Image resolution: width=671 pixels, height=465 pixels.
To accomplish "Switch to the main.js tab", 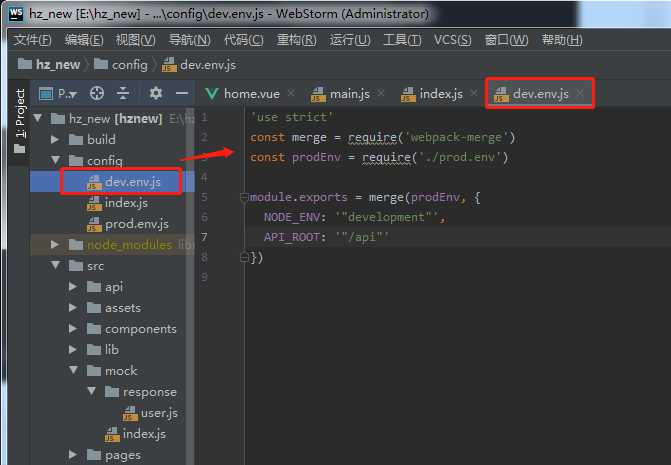I will tap(340, 94).
